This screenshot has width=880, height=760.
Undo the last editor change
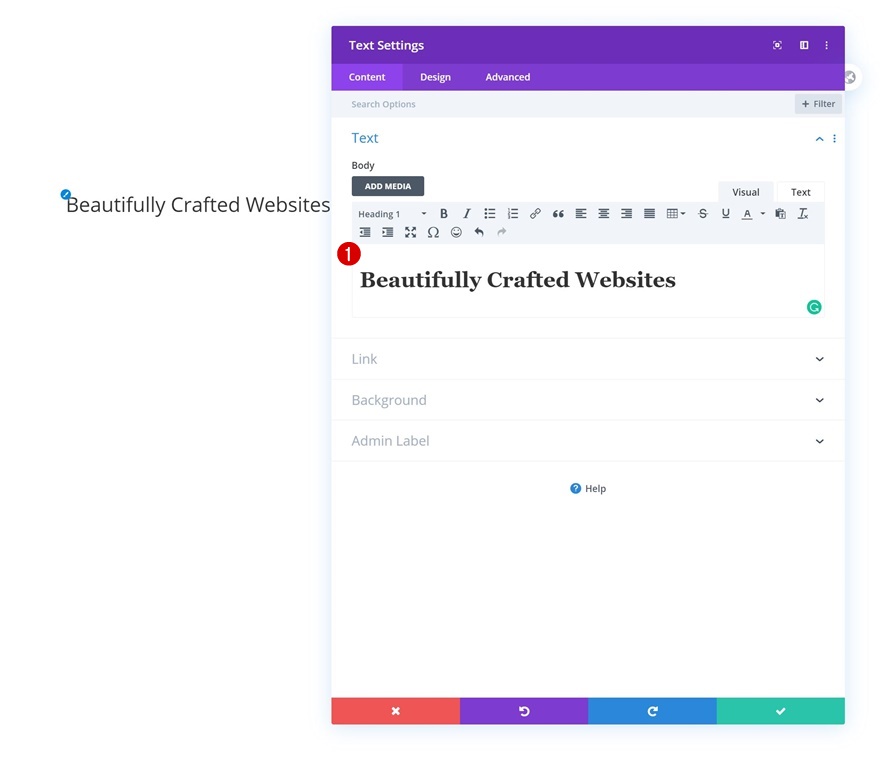pos(479,232)
